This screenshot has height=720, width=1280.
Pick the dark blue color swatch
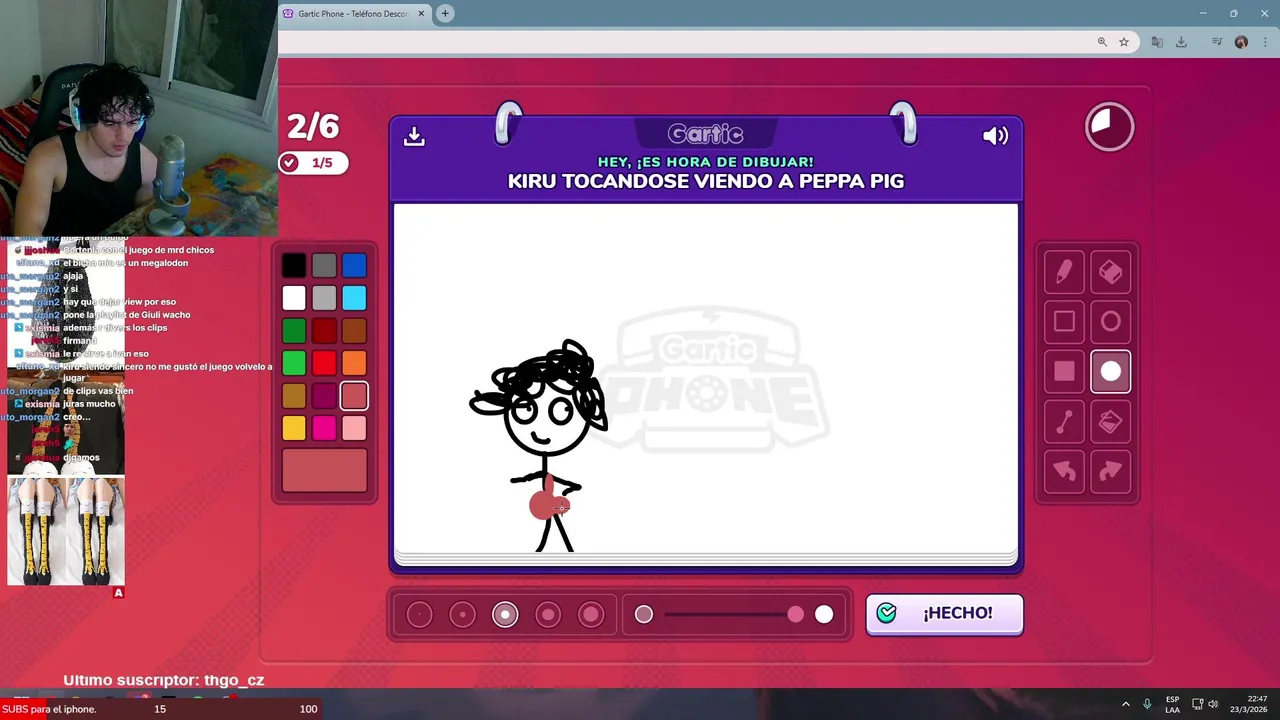pyautogui.click(x=354, y=265)
